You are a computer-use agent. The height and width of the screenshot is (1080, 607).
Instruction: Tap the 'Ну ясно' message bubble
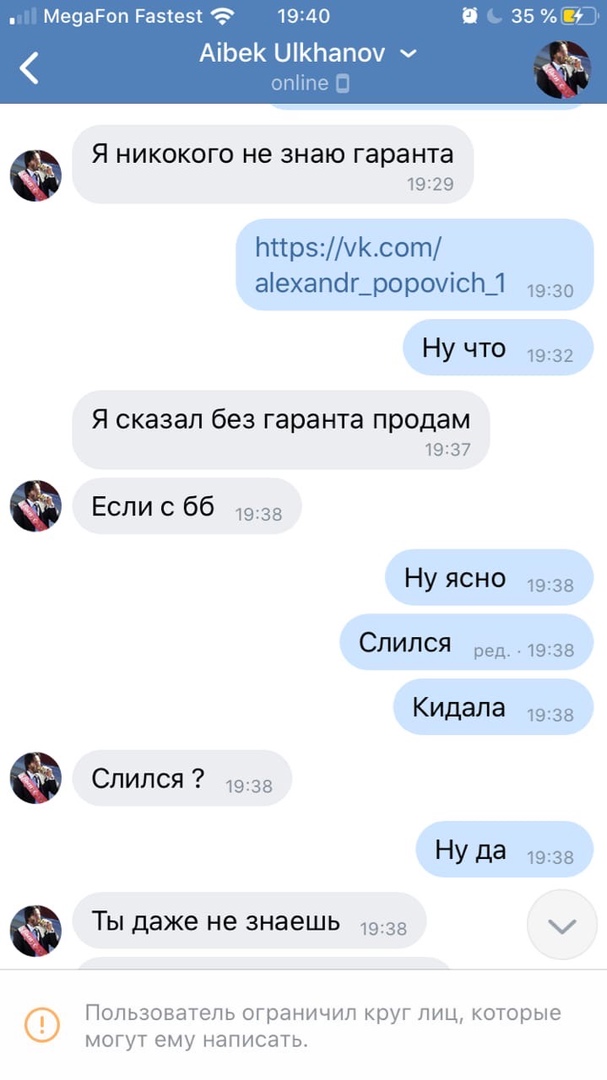pyautogui.click(x=489, y=578)
